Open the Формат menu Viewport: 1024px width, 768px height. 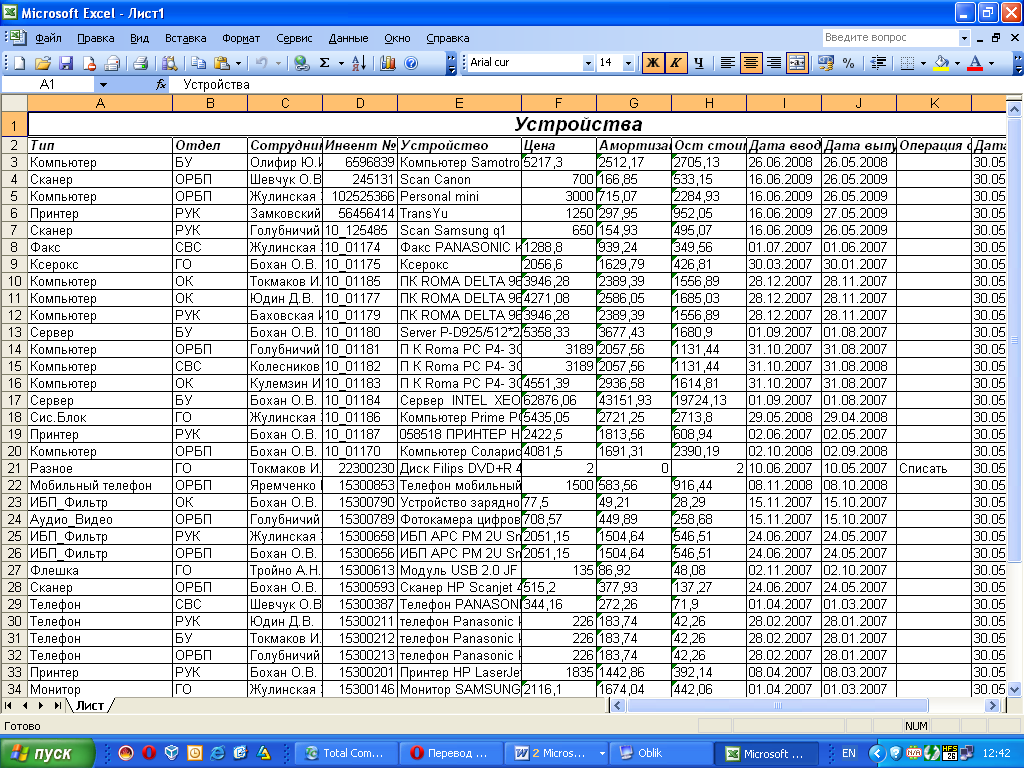coord(241,38)
